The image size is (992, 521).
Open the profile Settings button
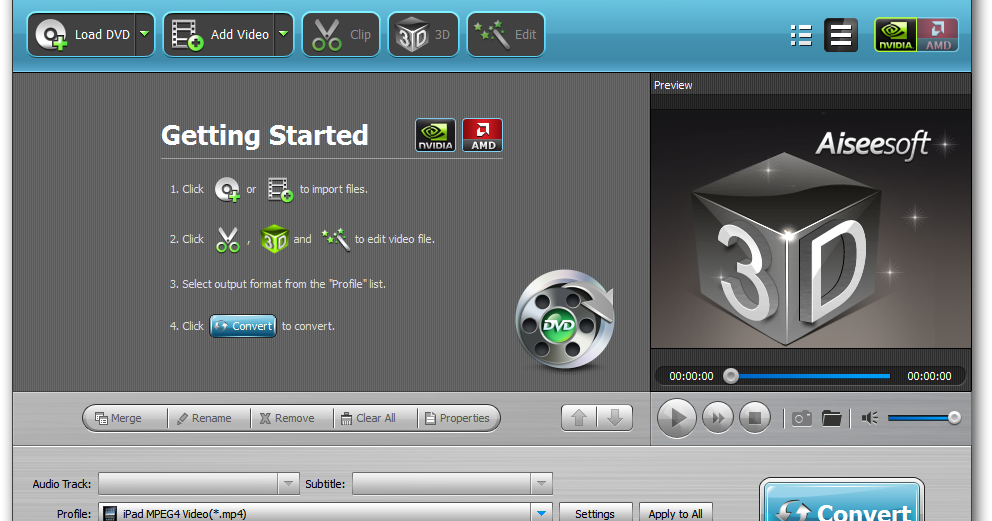click(595, 513)
